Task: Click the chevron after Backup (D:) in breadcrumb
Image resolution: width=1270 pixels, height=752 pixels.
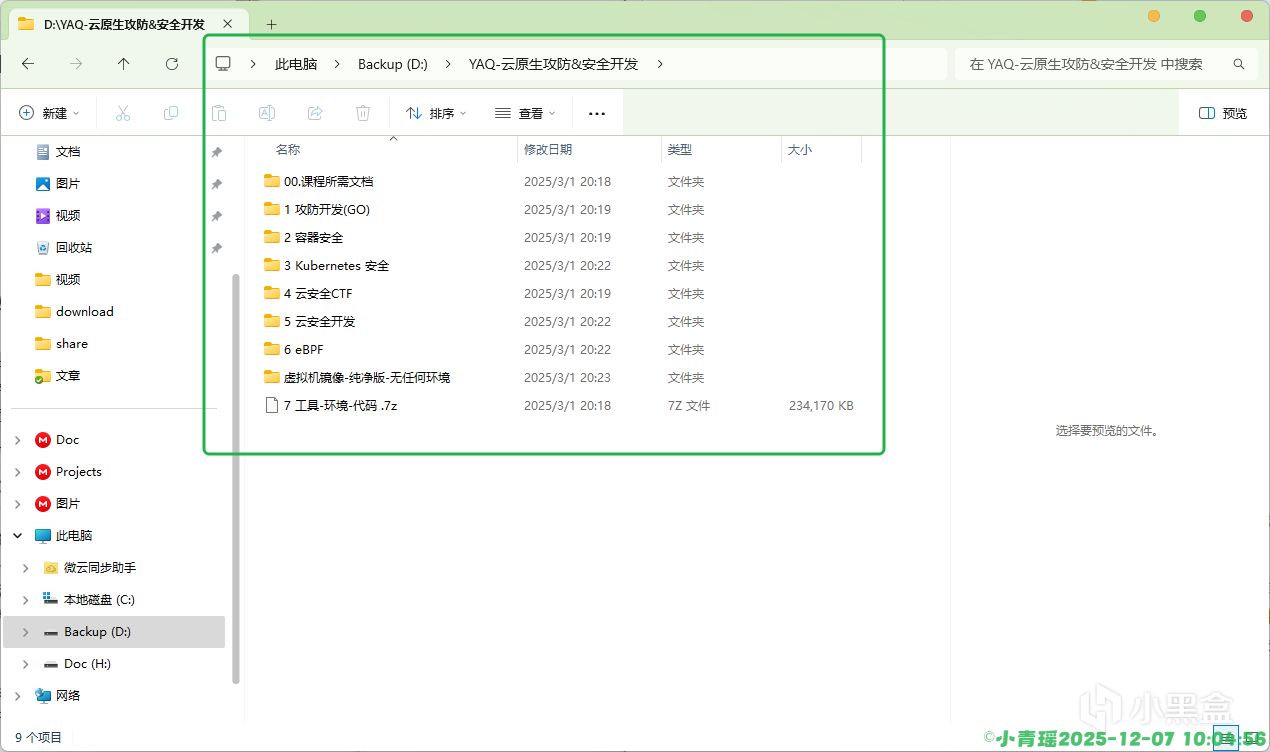Action: click(448, 63)
